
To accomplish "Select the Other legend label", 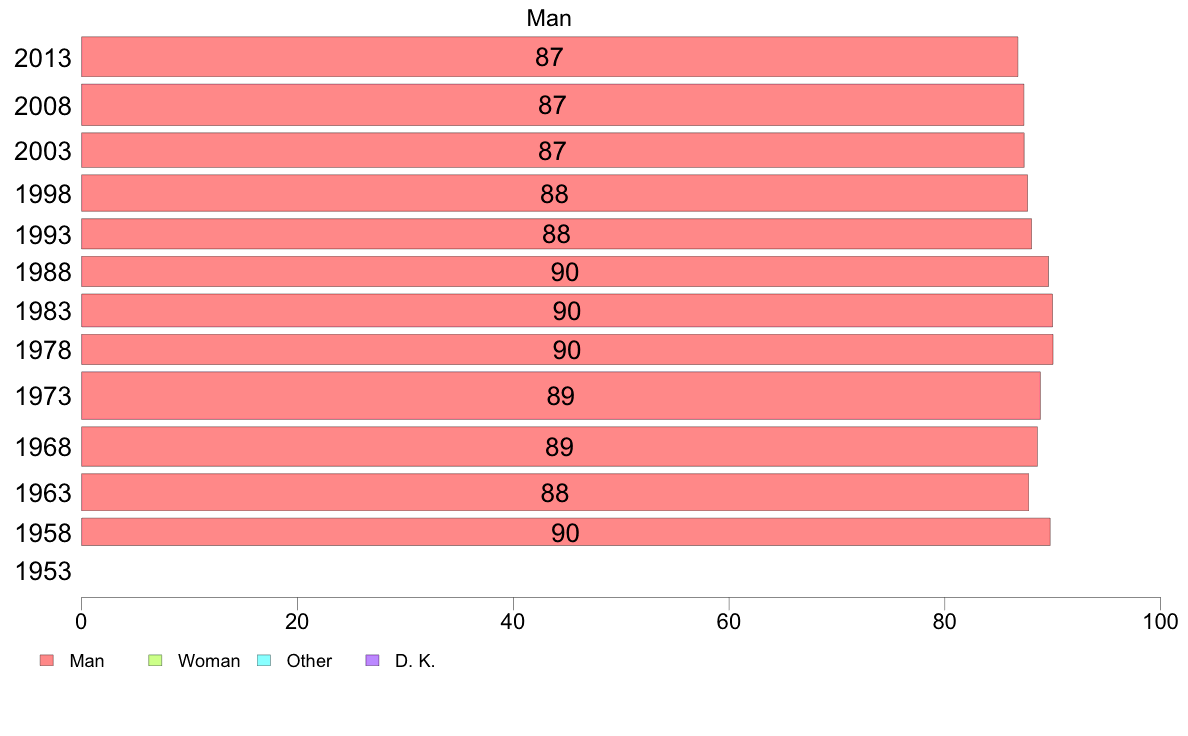I will coord(309,661).
